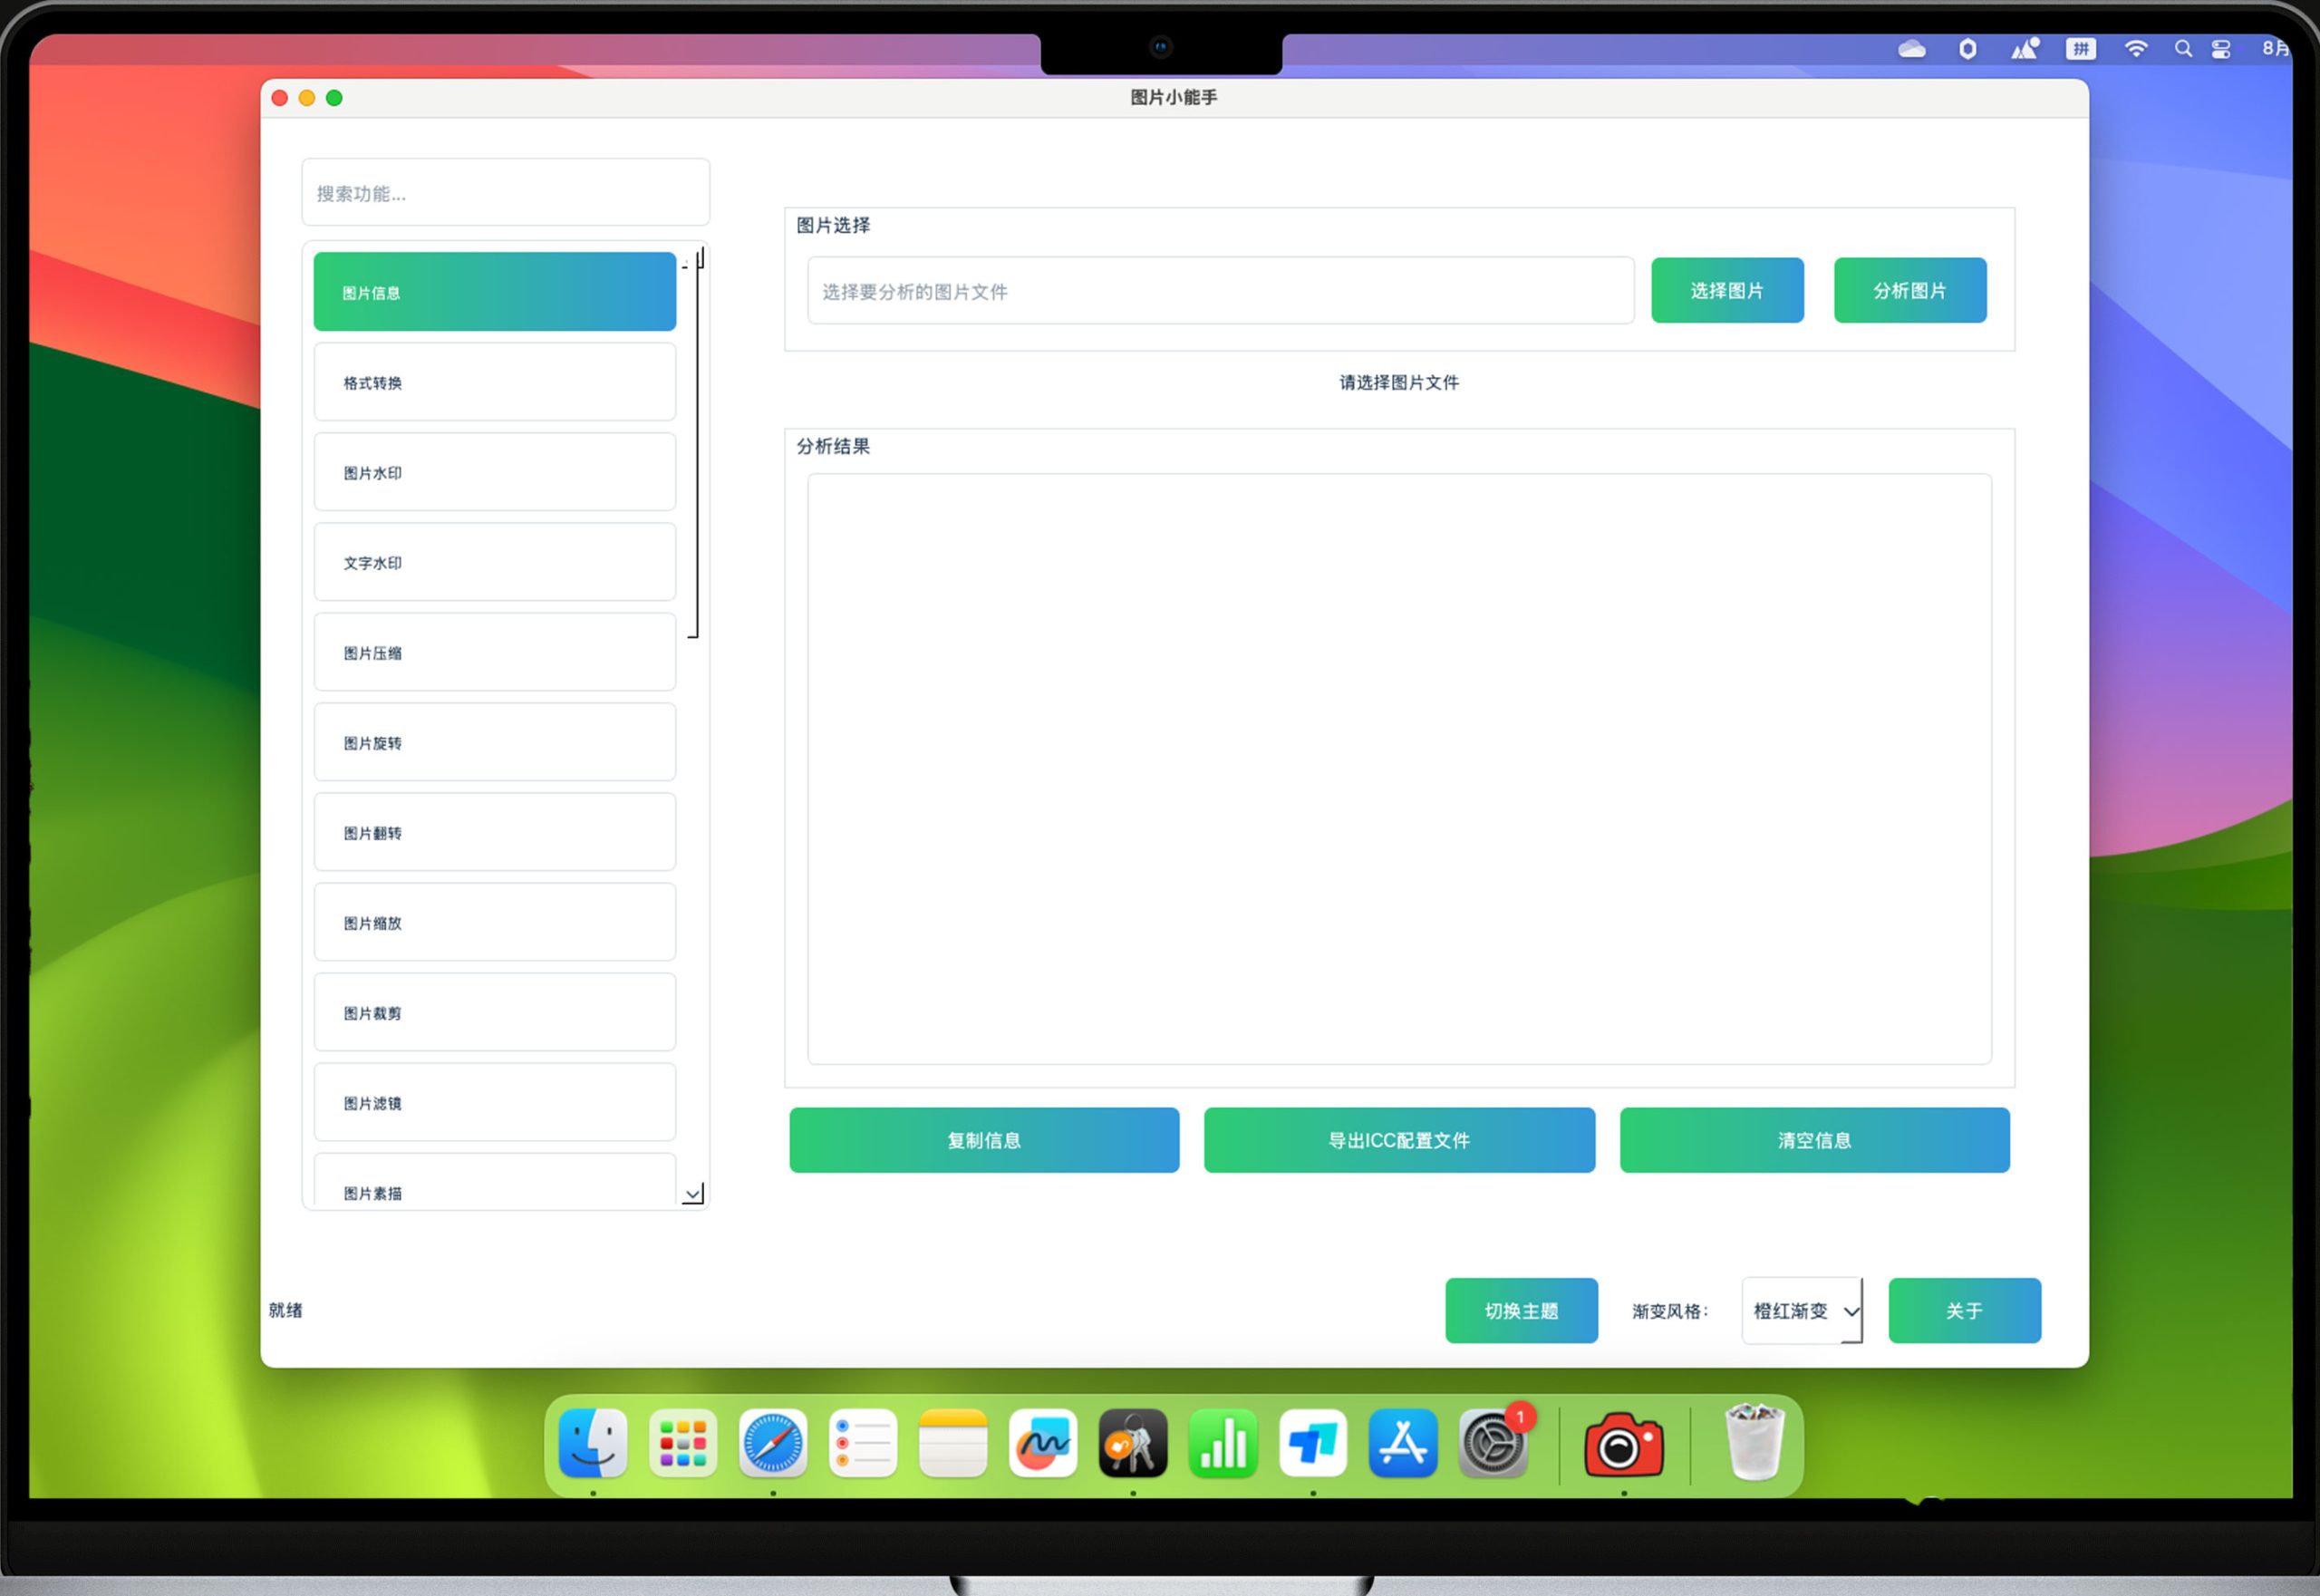
Task: Toggle theme with 切换主题 button
Action: tap(1521, 1310)
